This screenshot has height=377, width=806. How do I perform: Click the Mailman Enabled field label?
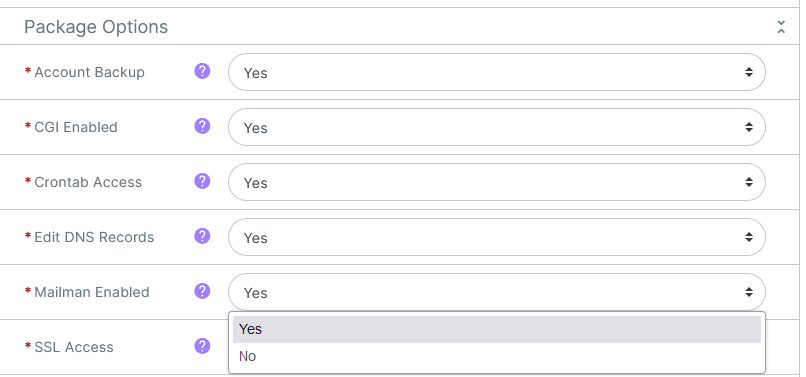coord(92,292)
